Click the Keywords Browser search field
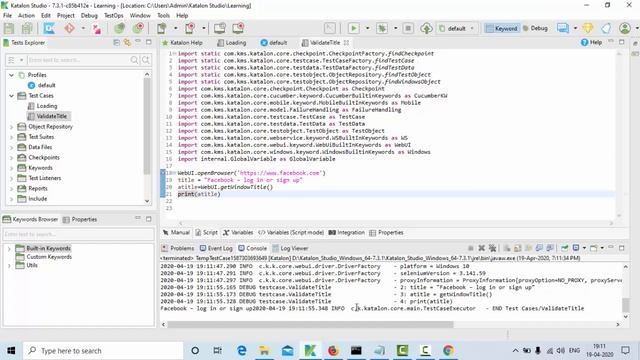Viewport: 640px width, 360px height. click(x=78, y=234)
